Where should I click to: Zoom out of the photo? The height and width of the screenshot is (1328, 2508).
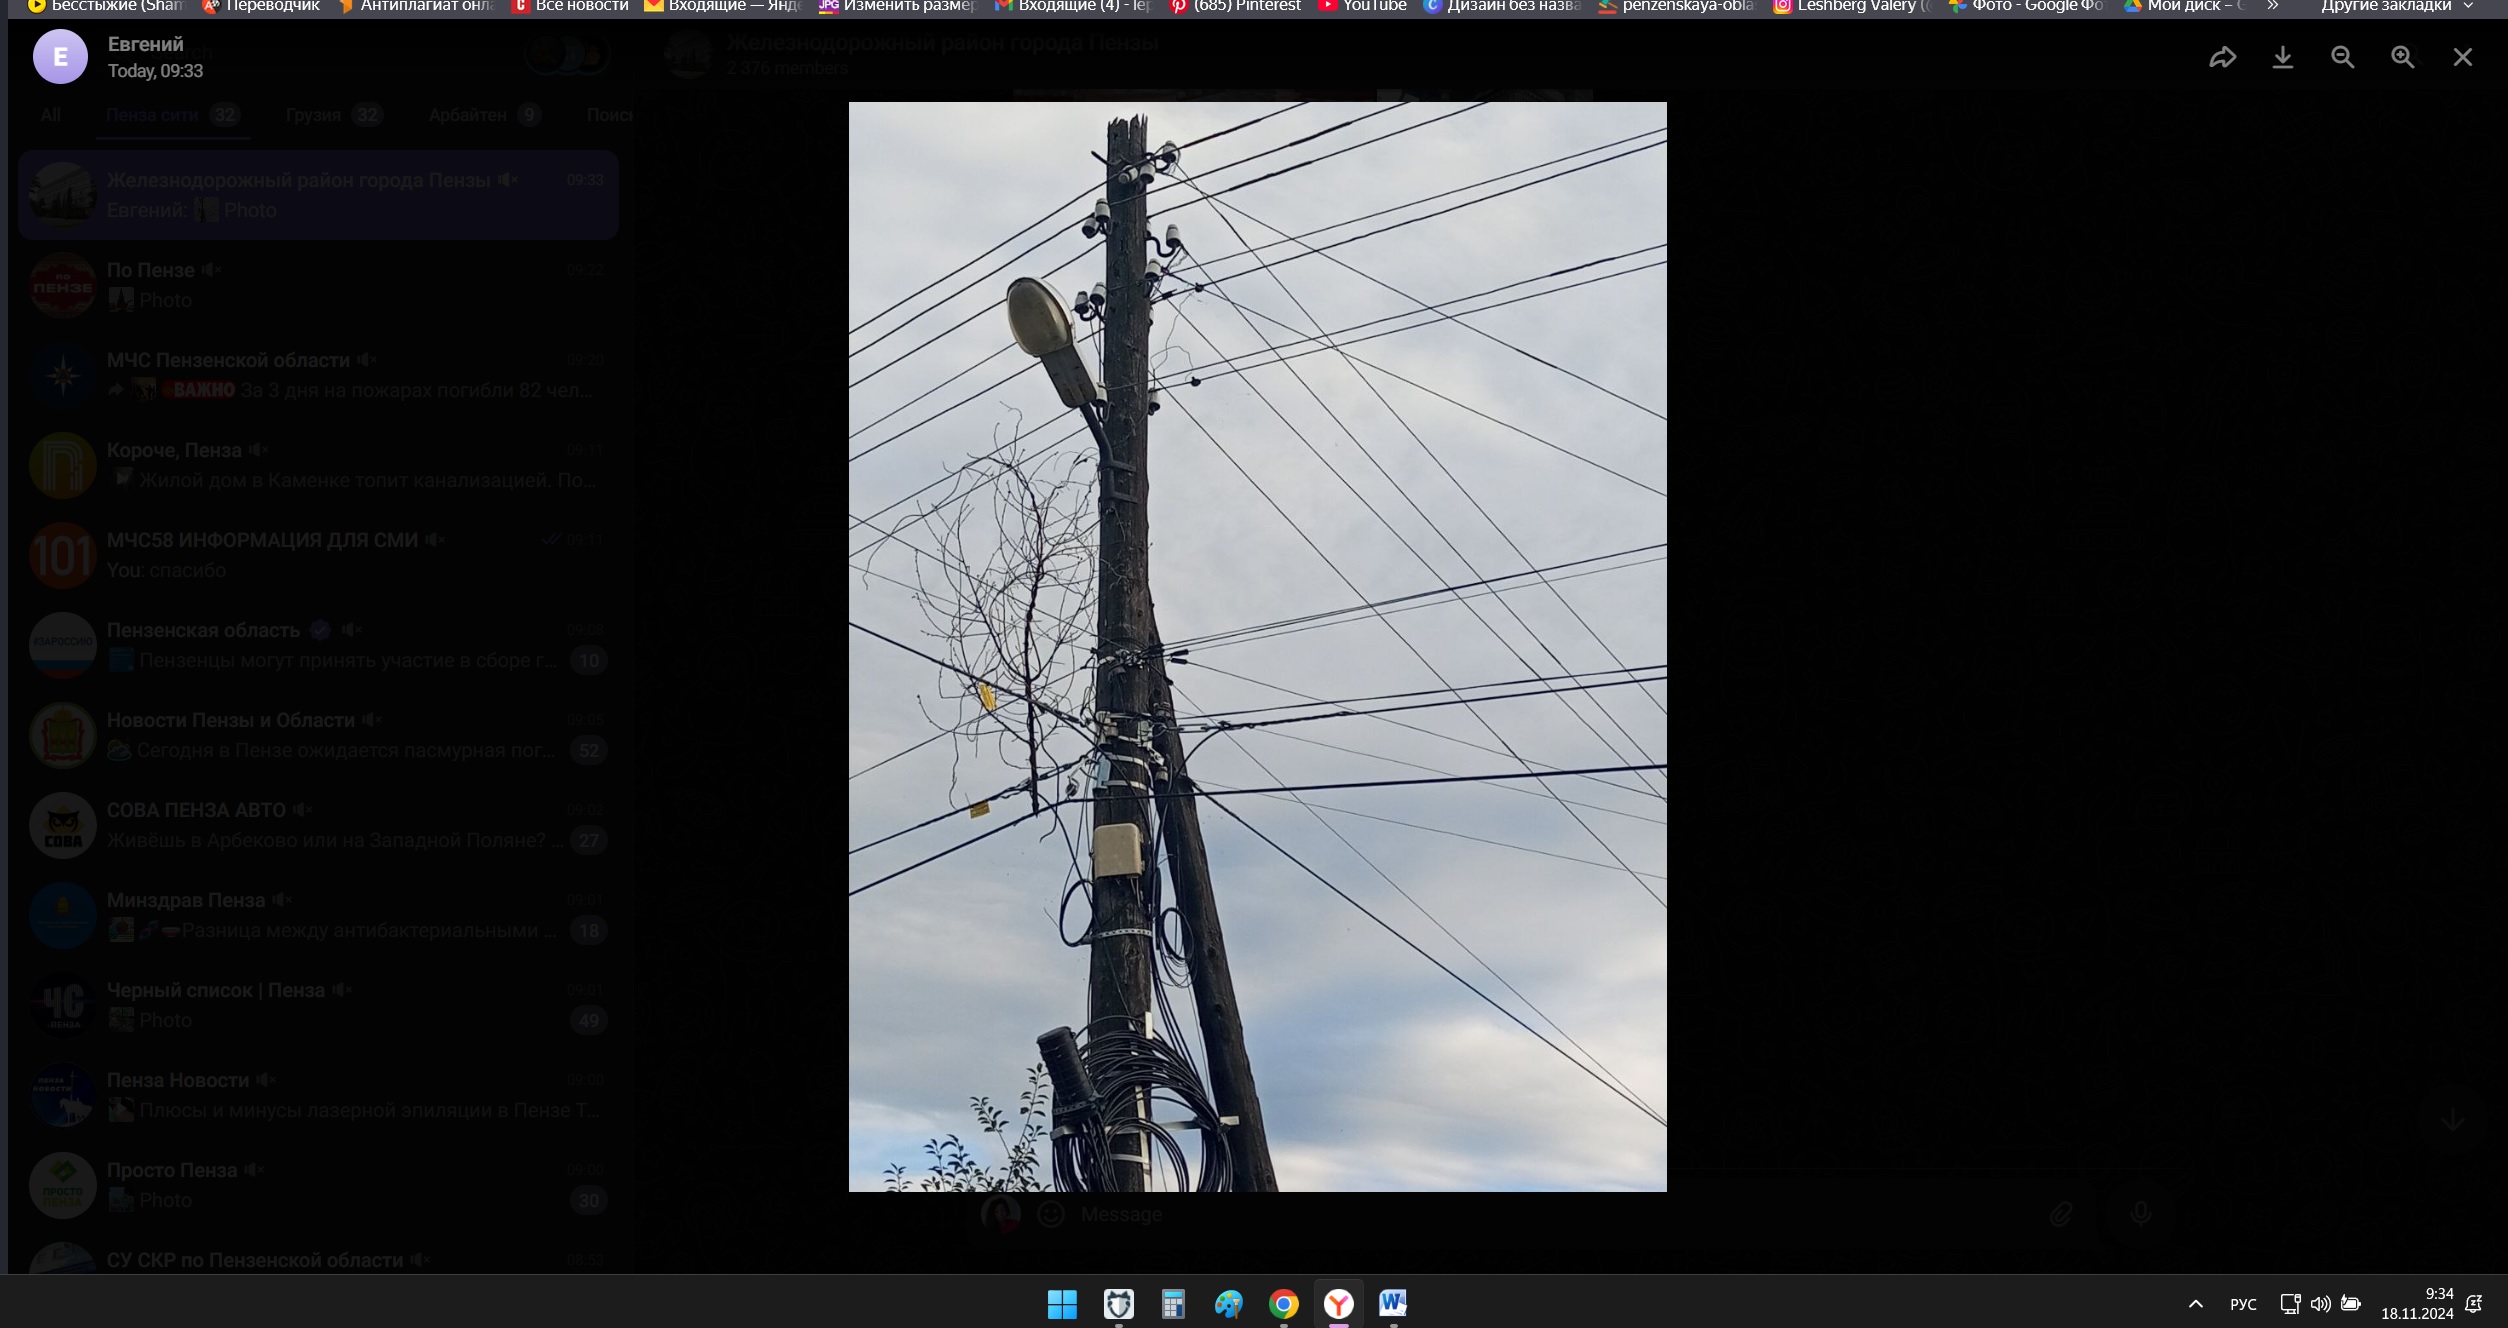point(2342,57)
